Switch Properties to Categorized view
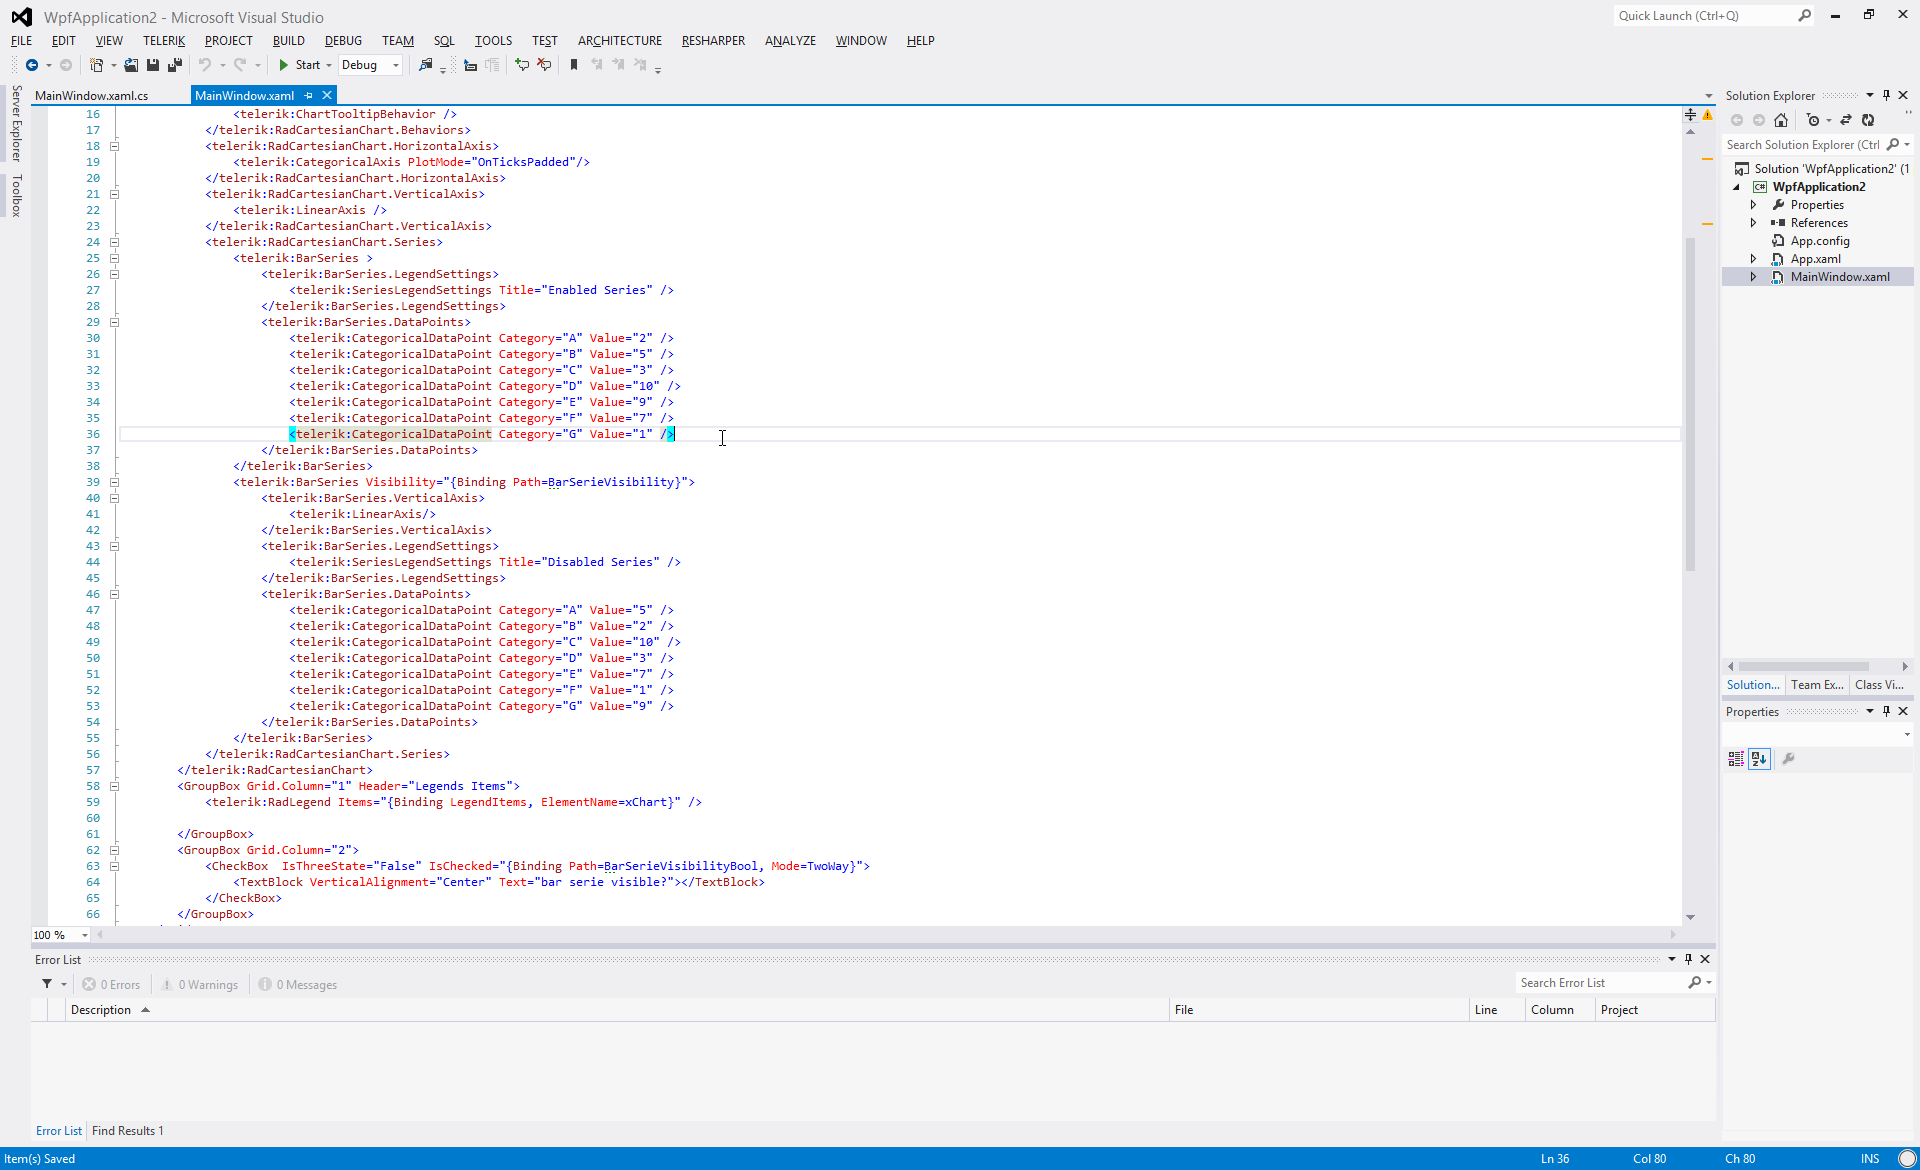The width and height of the screenshot is (1920, 1170). tap(1736, 759)
